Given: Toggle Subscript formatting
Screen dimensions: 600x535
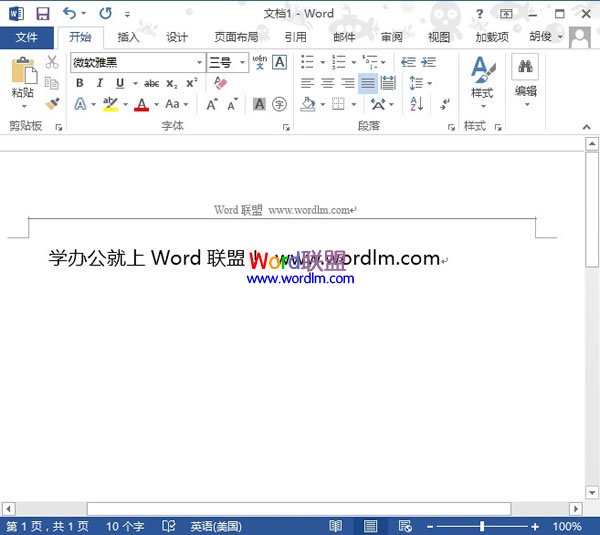Looking at the screenshot, I should pos(172,83).
